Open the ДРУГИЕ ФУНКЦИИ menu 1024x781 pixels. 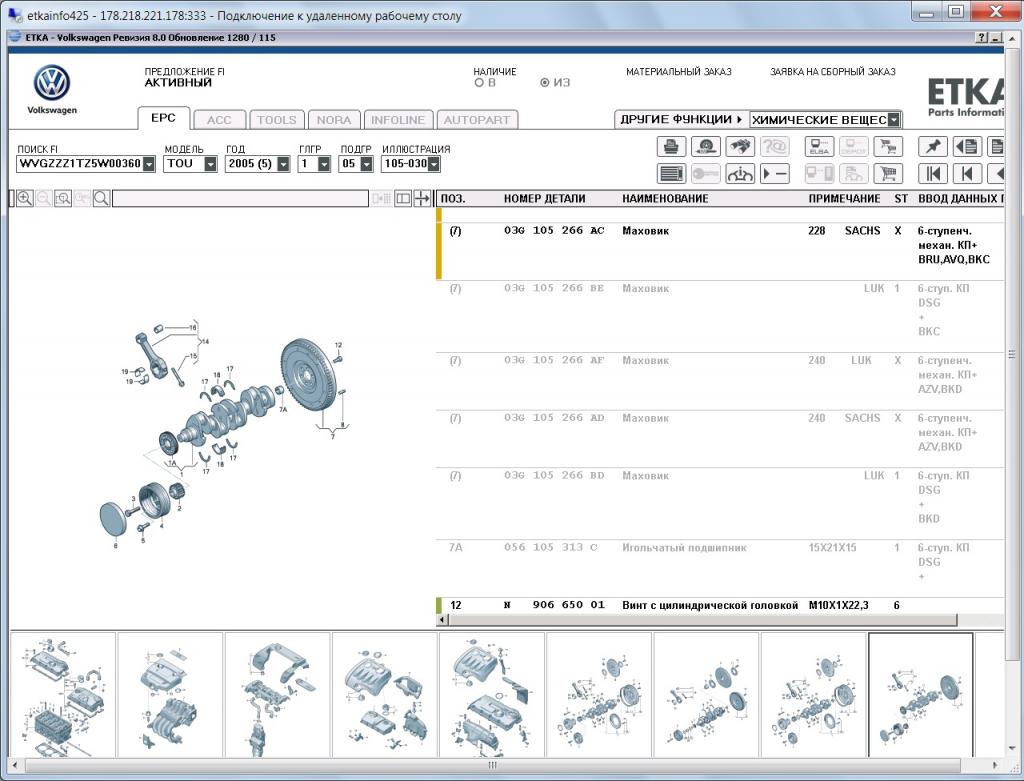click(682, 120)
